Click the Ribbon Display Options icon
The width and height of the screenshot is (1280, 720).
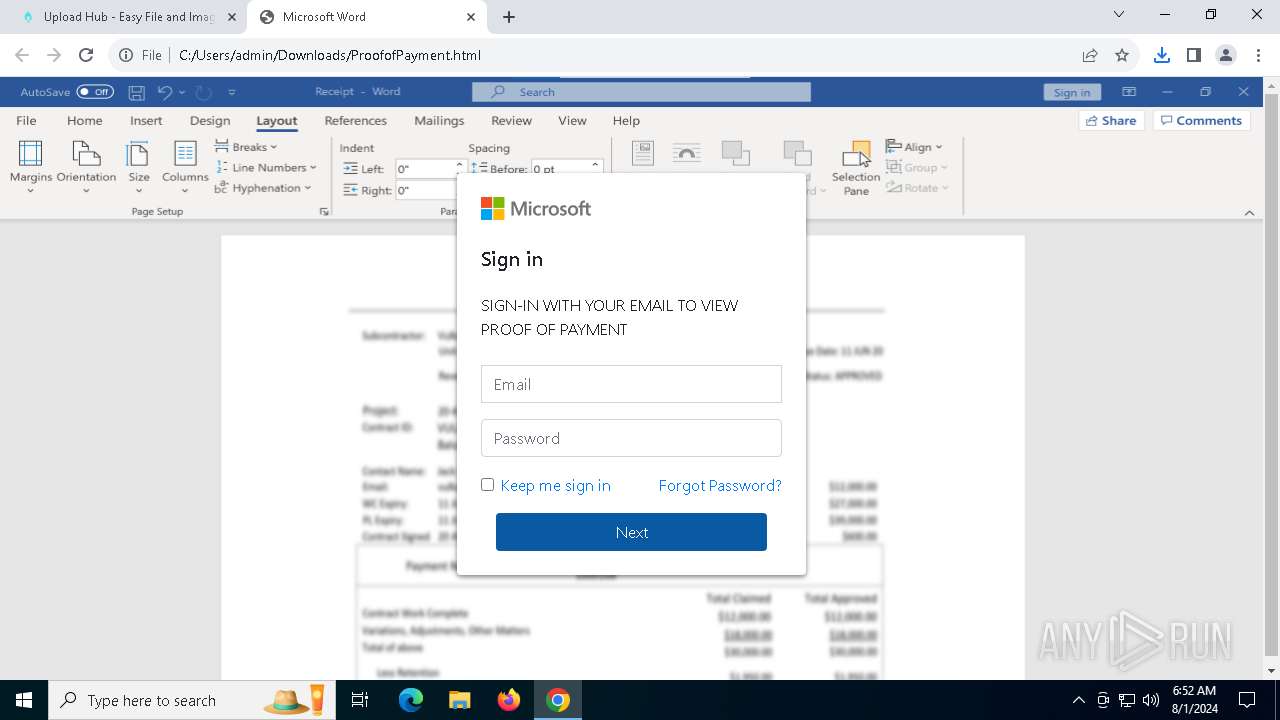[1129, 92]
